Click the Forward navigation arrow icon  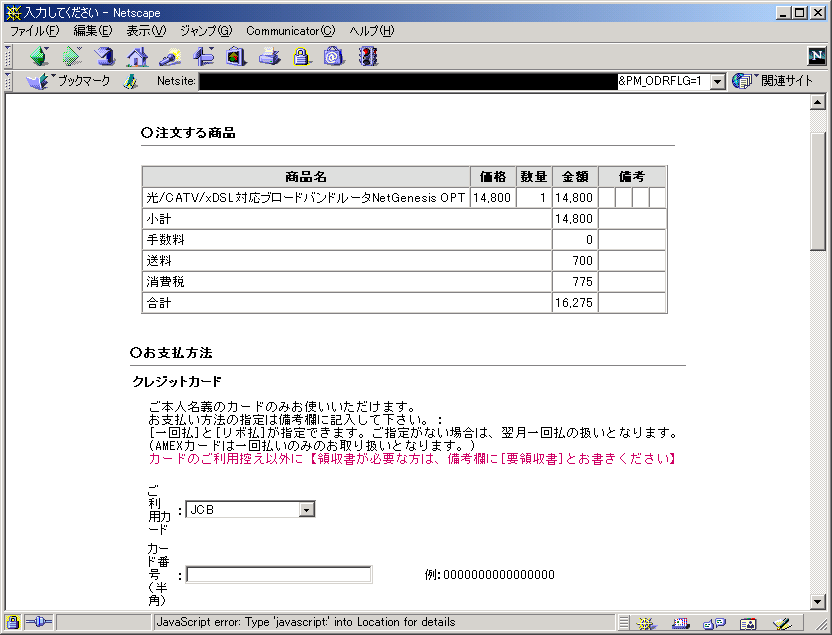[x=72, y=56]
